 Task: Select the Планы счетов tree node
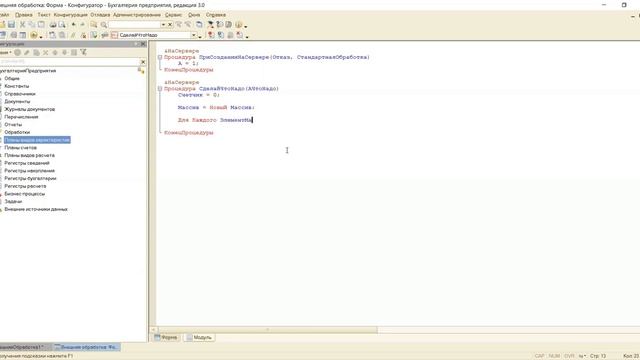(x=20, y=148)
